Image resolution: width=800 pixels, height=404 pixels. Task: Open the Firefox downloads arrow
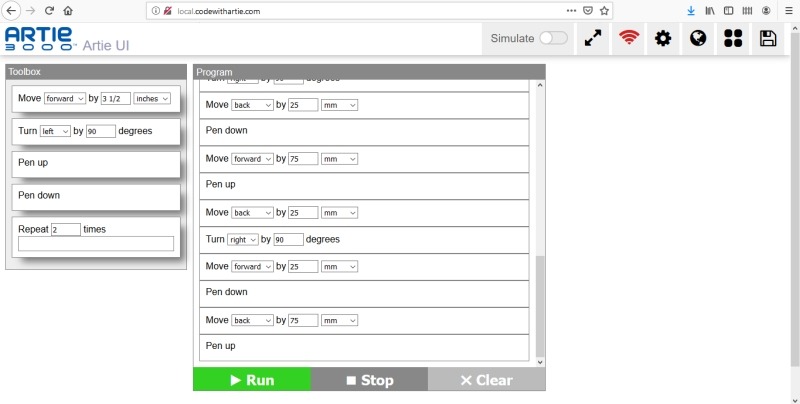(x=690, y=10)
